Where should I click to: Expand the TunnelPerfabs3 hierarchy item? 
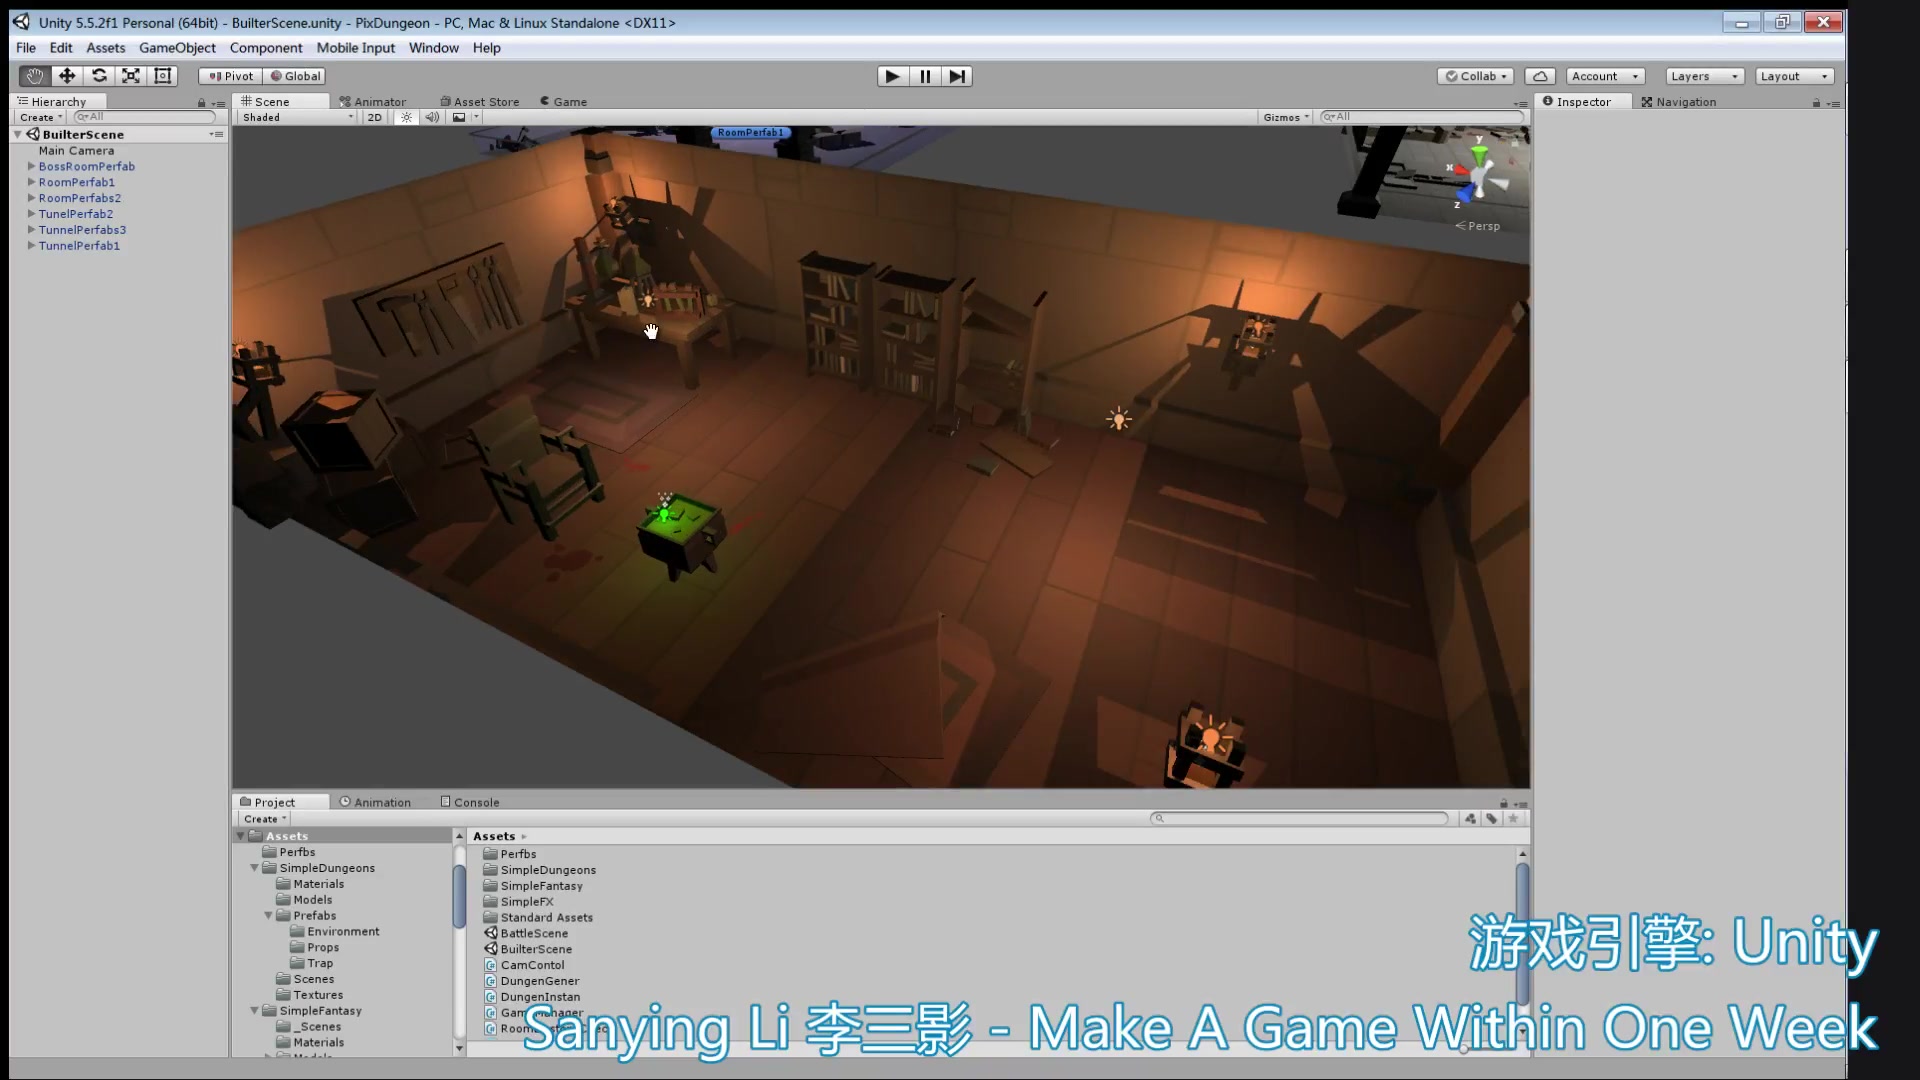point(29,229)
